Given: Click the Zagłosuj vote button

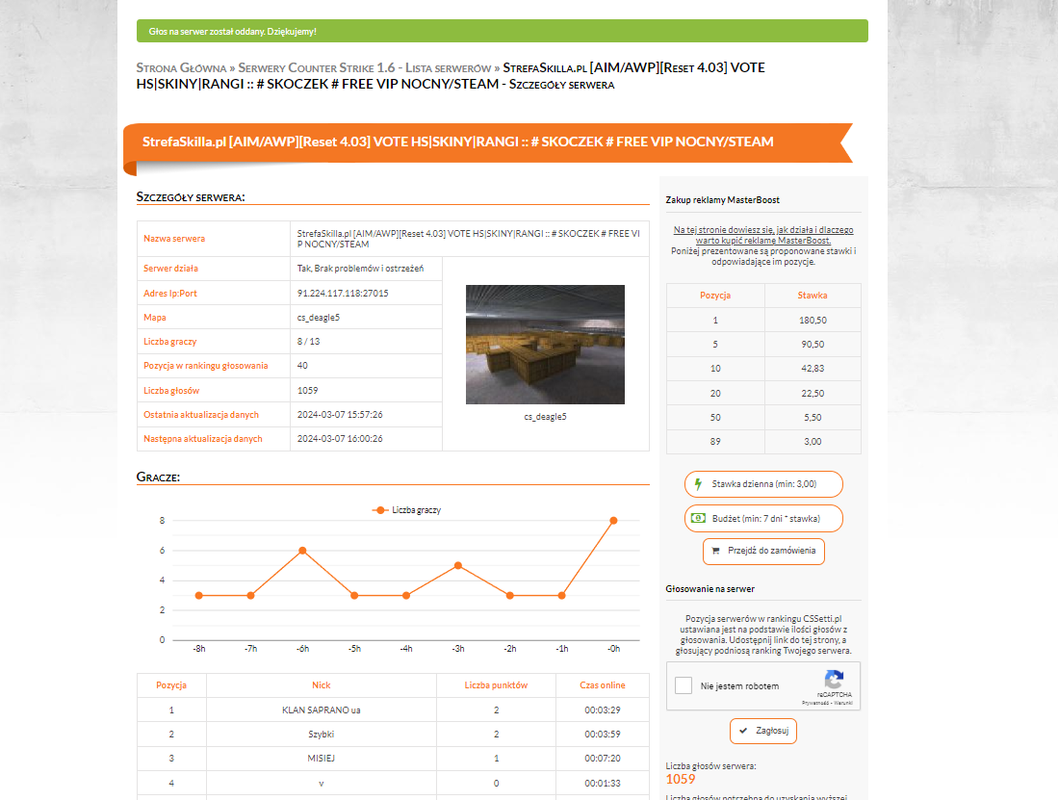Looking at the screenshot, I should point(763,731).
